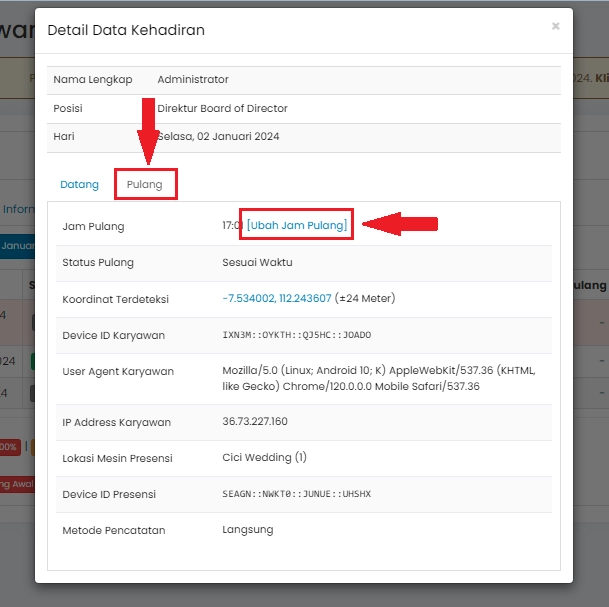Click the Device ID Karyawan code
609x607 pixels.
pyautogui.click(x=296, y=335)
